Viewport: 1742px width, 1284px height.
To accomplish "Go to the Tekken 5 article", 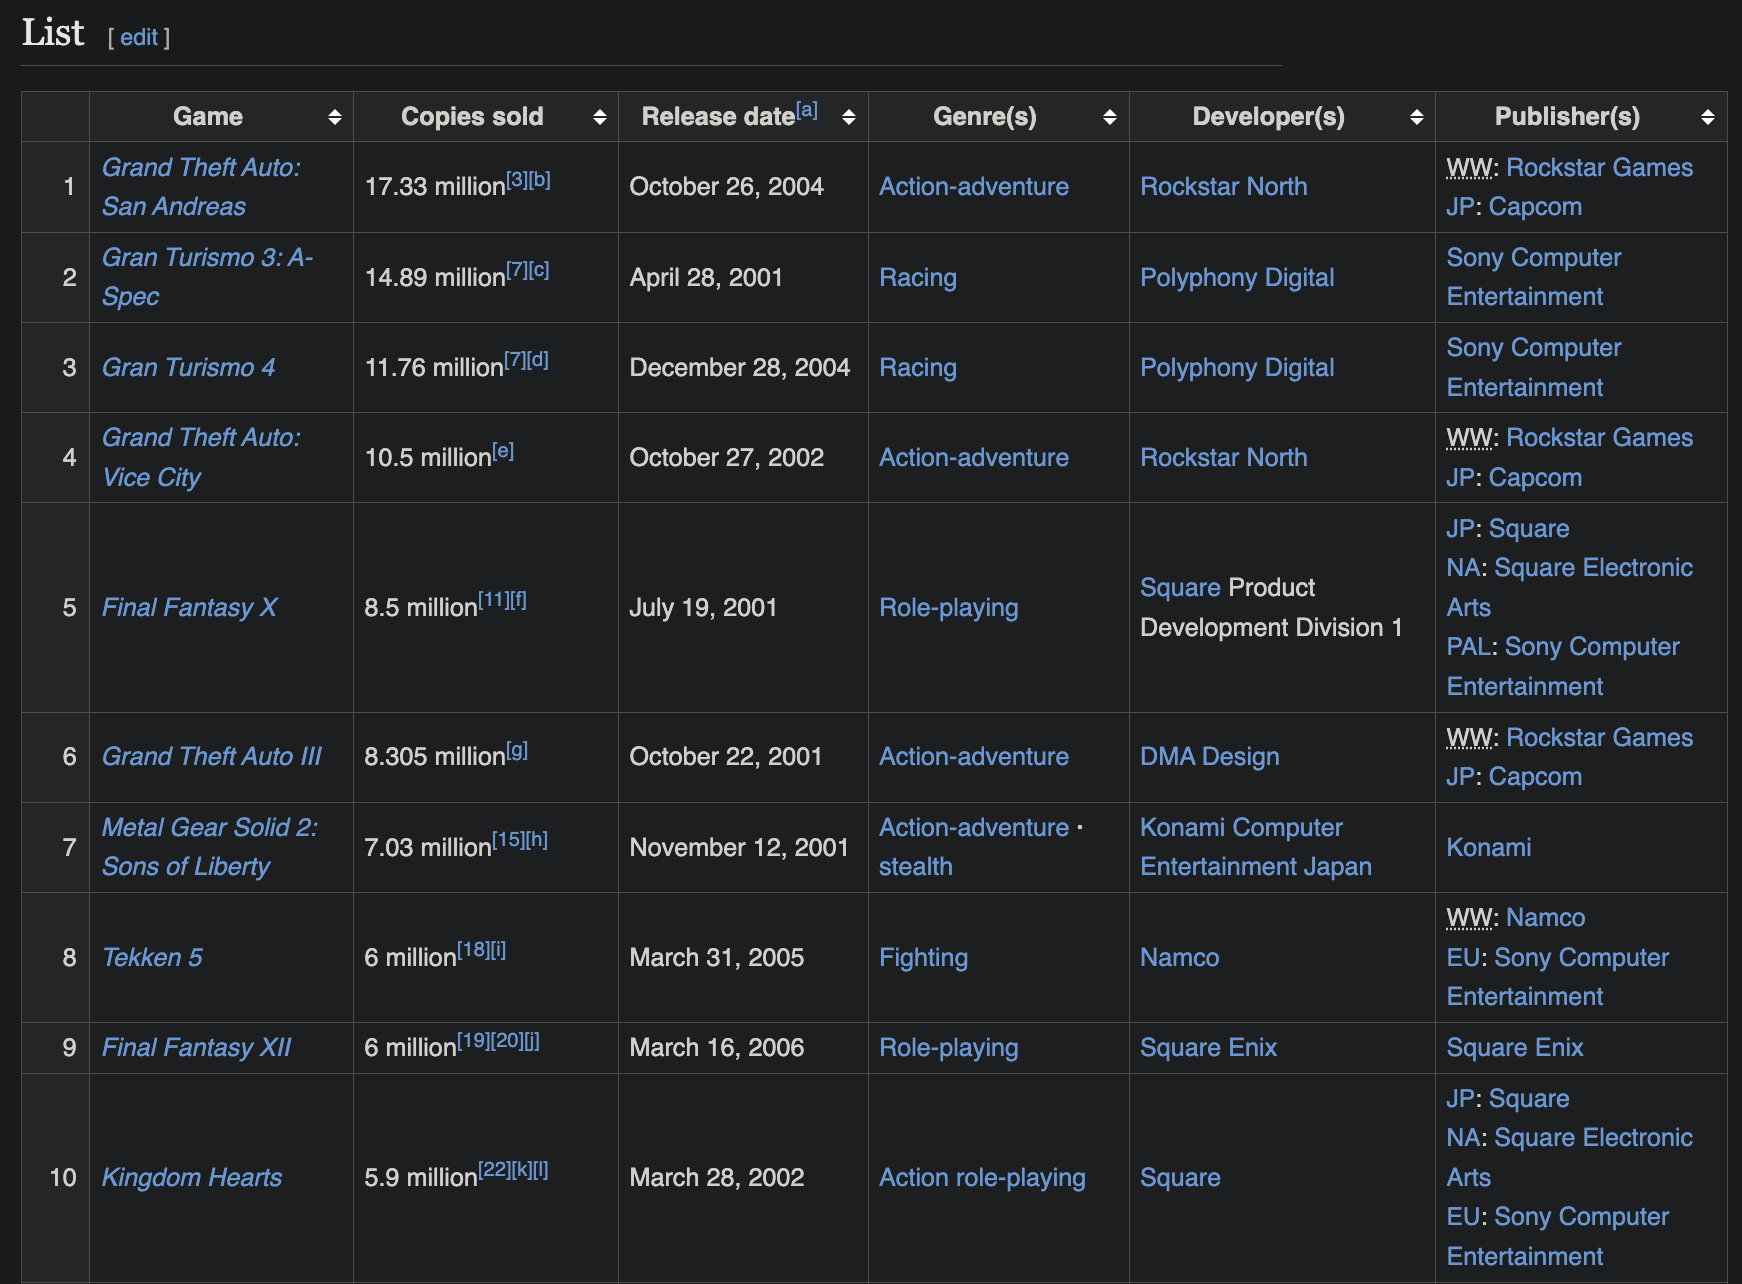I will (x=152, y=957).
